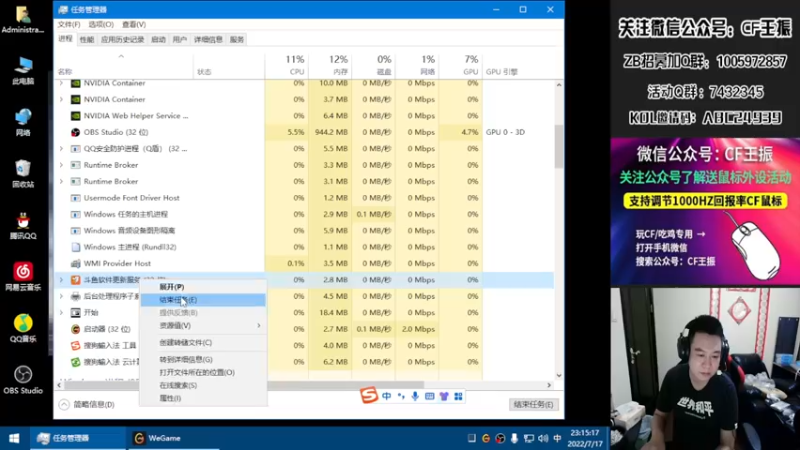
Task: Switch to the 性能 tab
Action: pyautogui.click(x=87, y=39)
